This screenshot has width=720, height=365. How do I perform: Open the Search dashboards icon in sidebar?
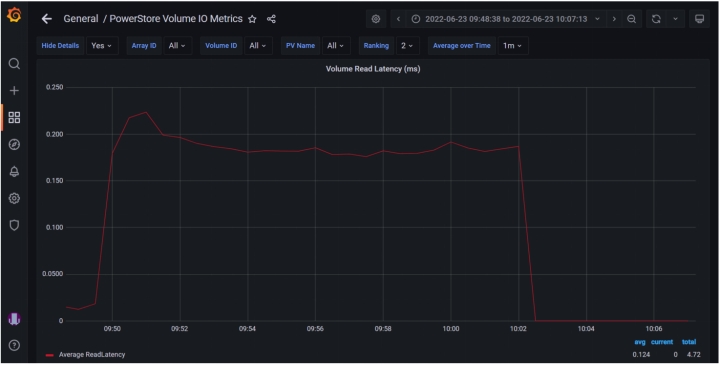pos(14,64)
